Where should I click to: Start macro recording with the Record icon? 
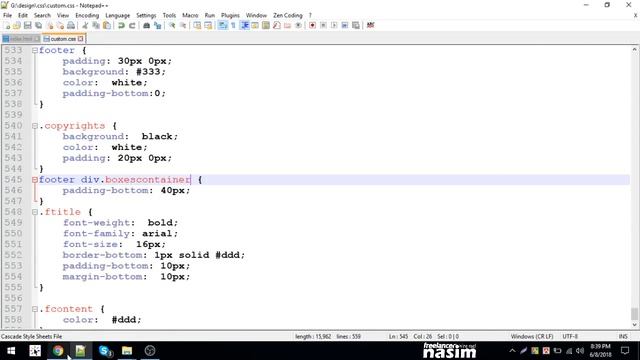coord(312,25)
